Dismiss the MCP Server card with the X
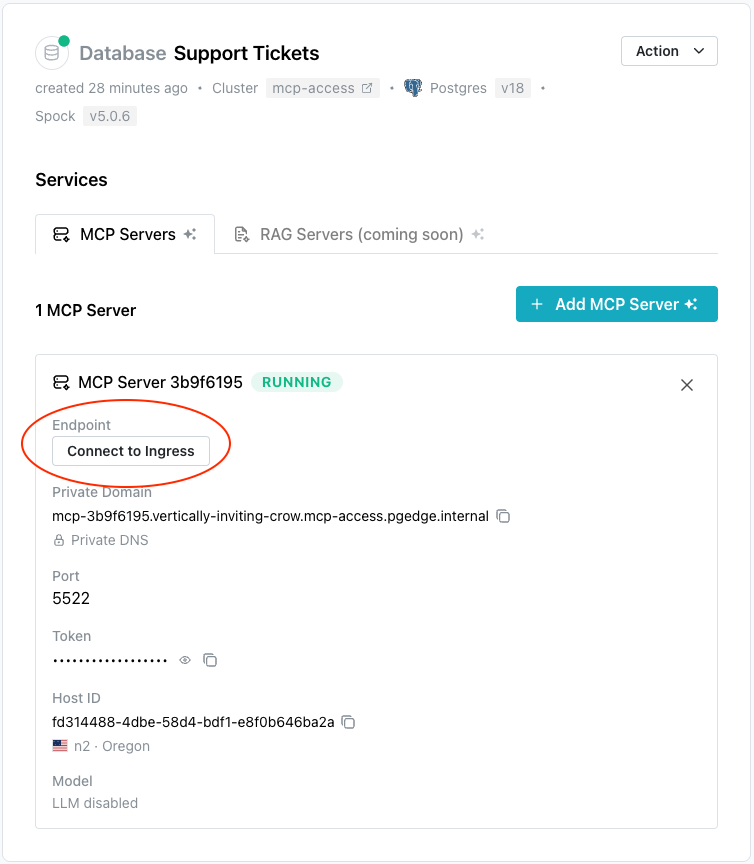754x864 pixels. coord(687,384)
